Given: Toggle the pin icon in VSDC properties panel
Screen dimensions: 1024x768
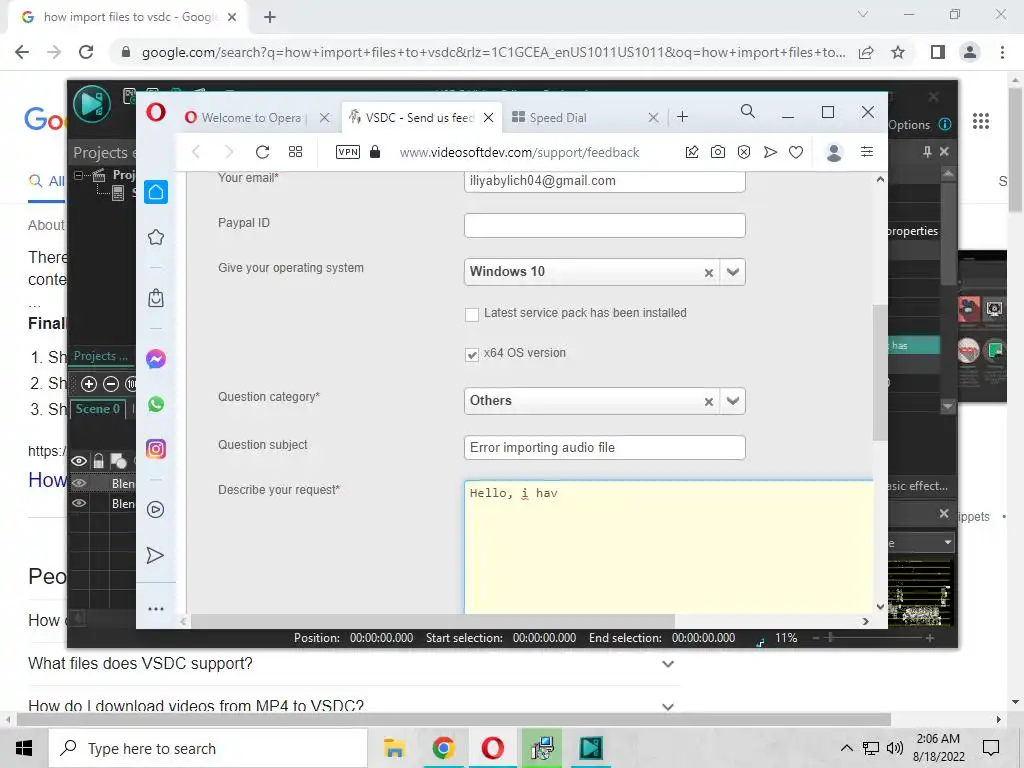Looking at the screenshot, I should tap(927, 152).
